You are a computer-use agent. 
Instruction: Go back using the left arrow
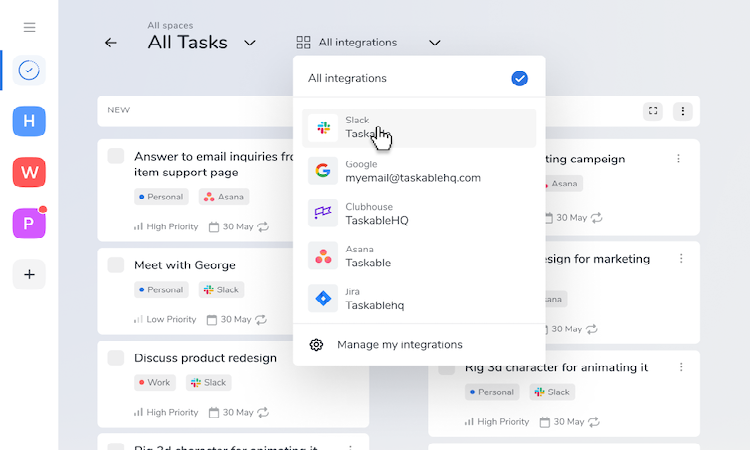point(111,43)
